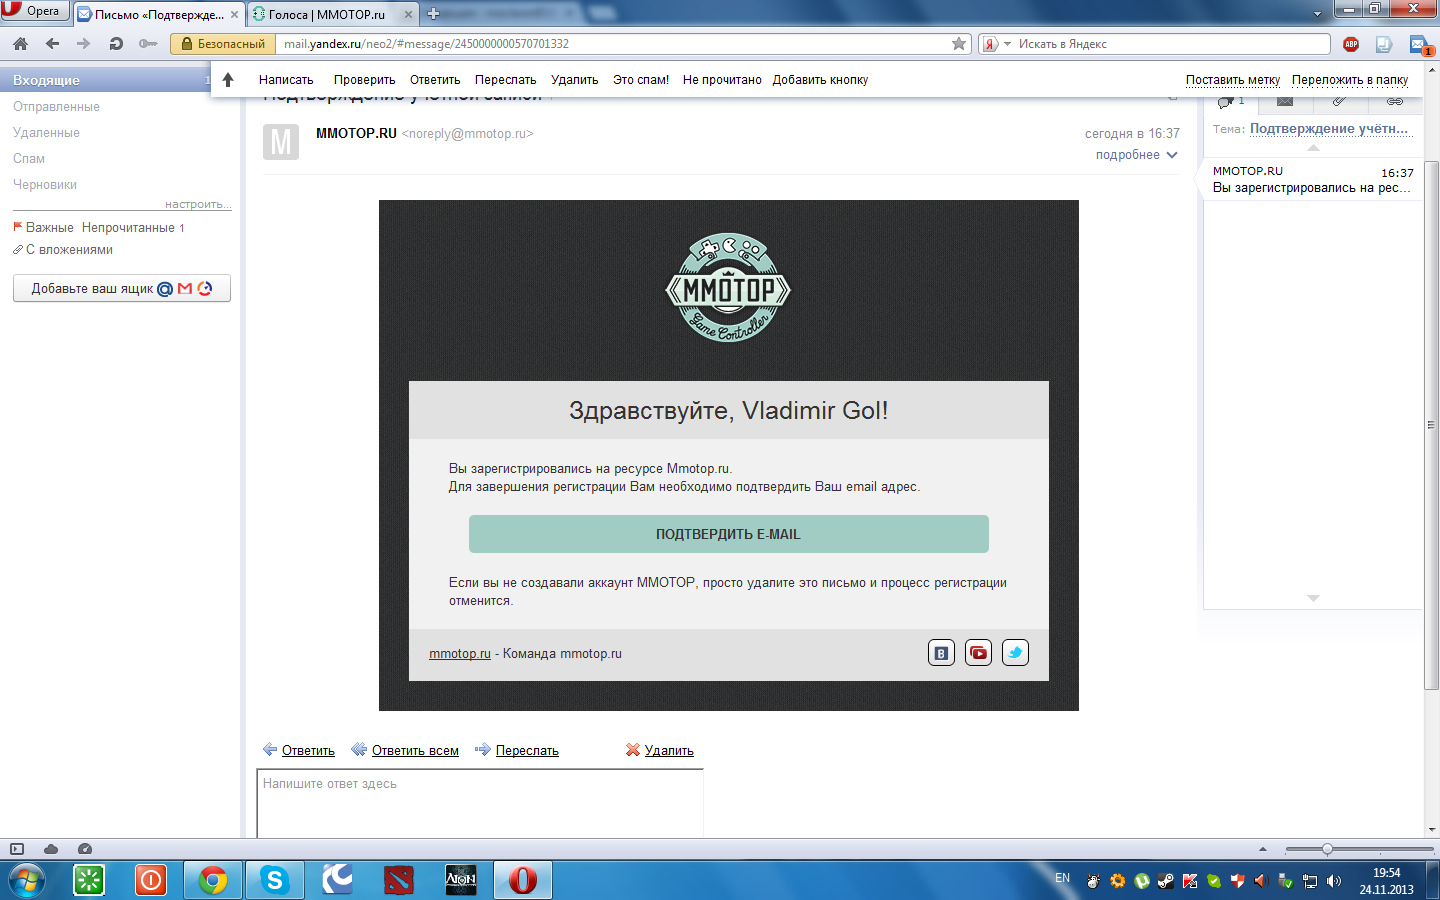
Task: Open the Поставить метку dropdown
Action: coord(1233,80)
